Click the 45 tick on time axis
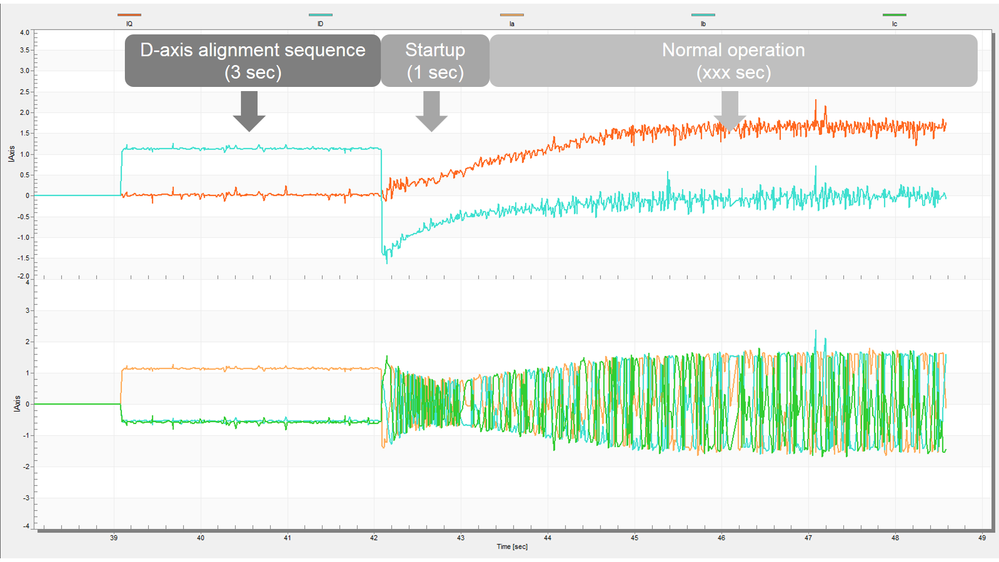This screenshot has height=562, width=999. (x=635, y=538)
